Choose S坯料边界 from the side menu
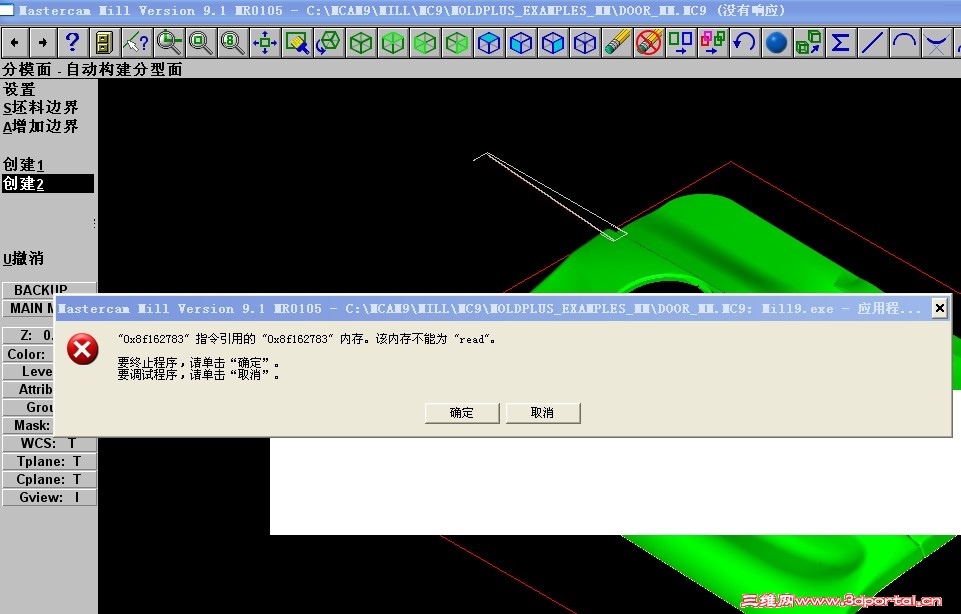 coord(40,108)
